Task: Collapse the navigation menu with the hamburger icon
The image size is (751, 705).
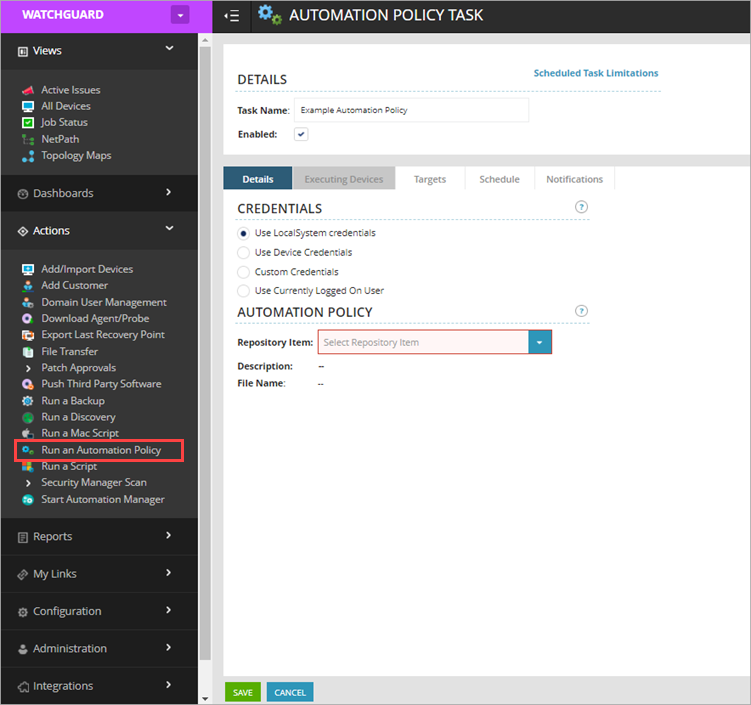Action: point(232,16)
